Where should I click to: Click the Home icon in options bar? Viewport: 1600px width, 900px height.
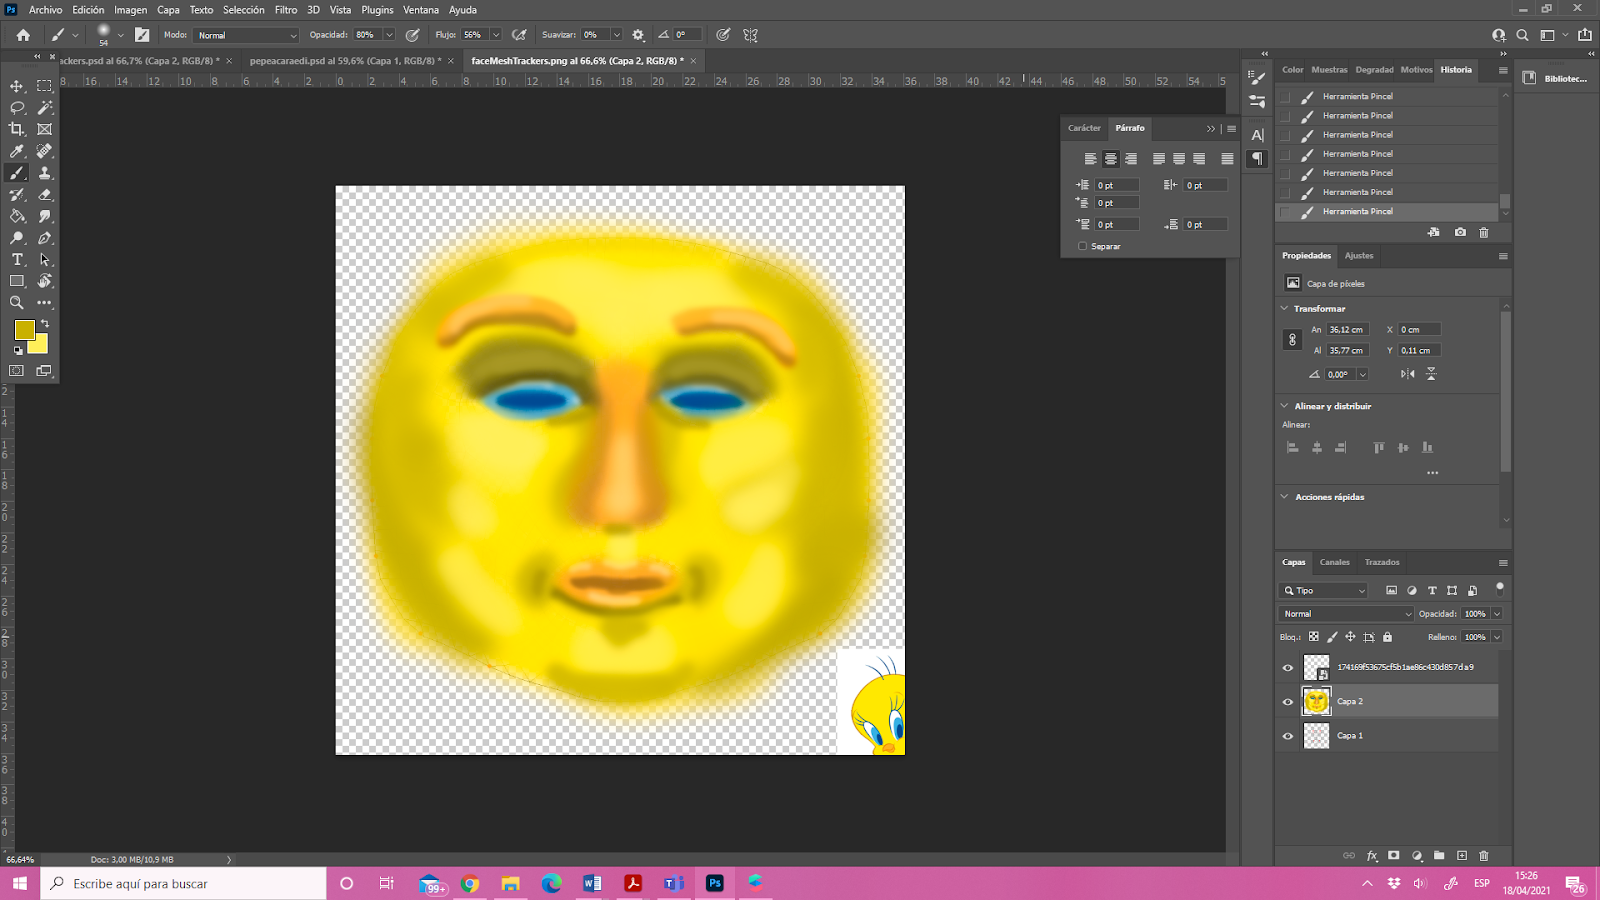(23, 35)
